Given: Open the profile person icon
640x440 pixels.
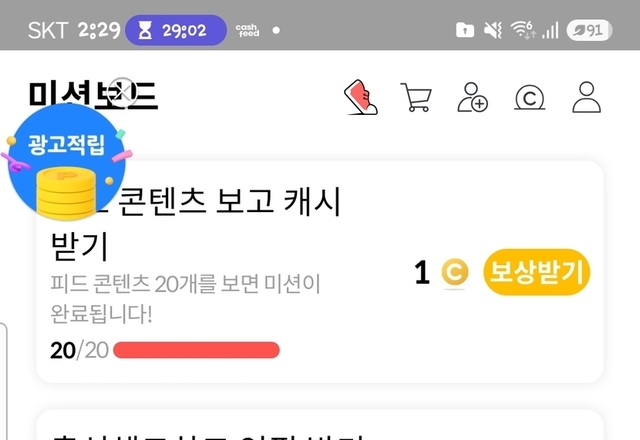Looking at the screenshot, I should click(587, 97).
